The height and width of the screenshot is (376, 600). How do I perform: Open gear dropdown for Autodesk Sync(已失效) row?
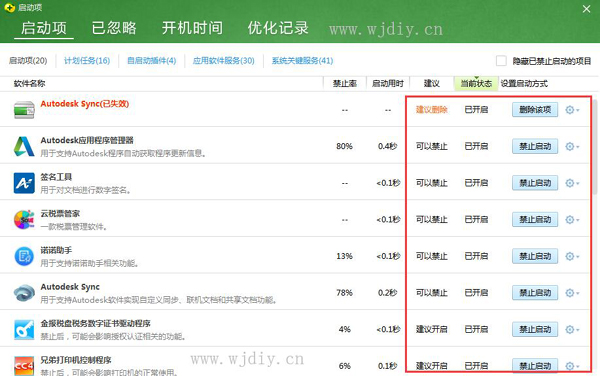(x=572, y=110)
